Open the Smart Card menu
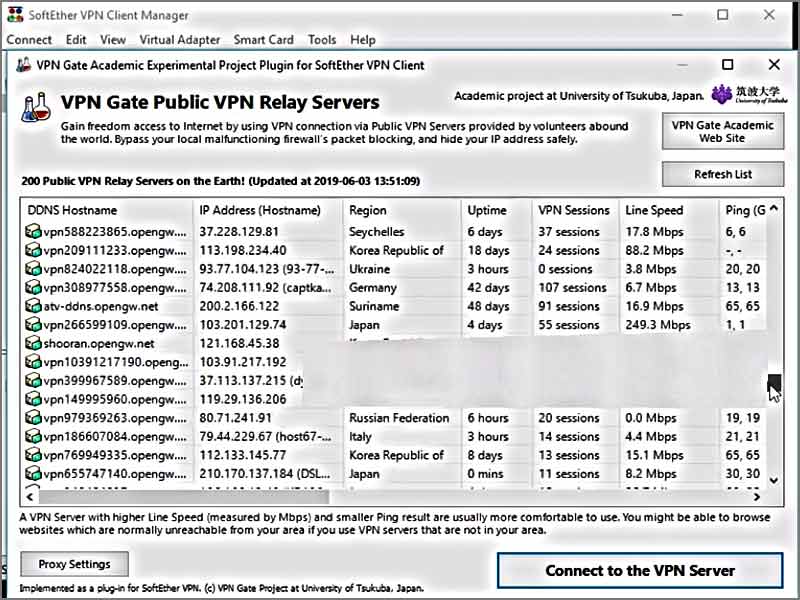This screenshot has width=800, height=600. point(263,40)
